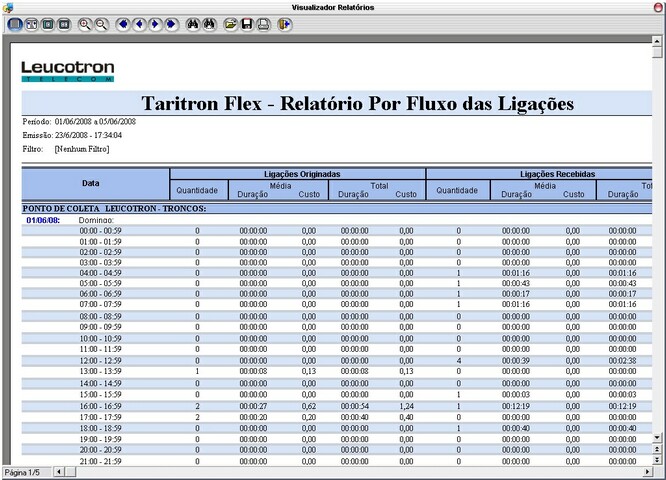The height and width of the screenshot is (480, 666).
Task: Go to the last report page
Action: (171, 24)
